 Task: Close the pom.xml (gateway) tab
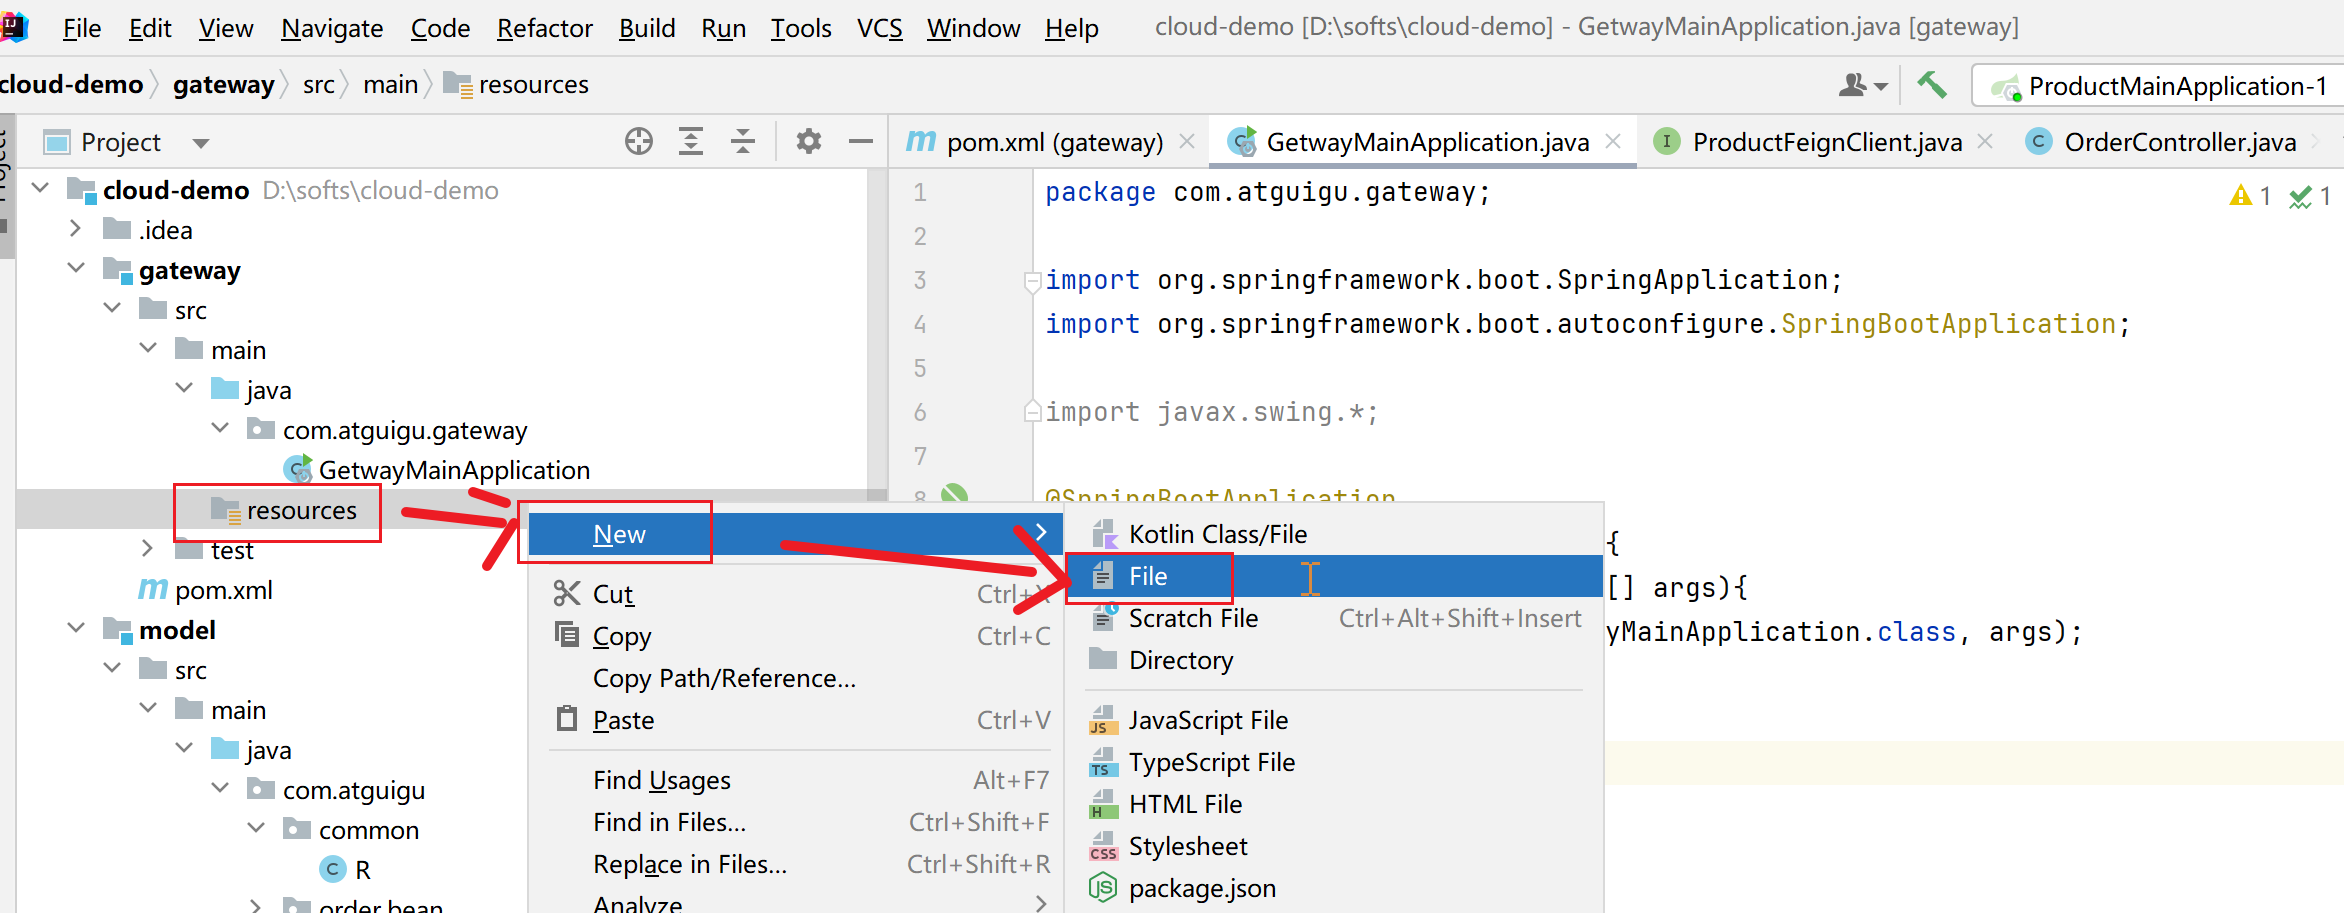[1187, 142]
